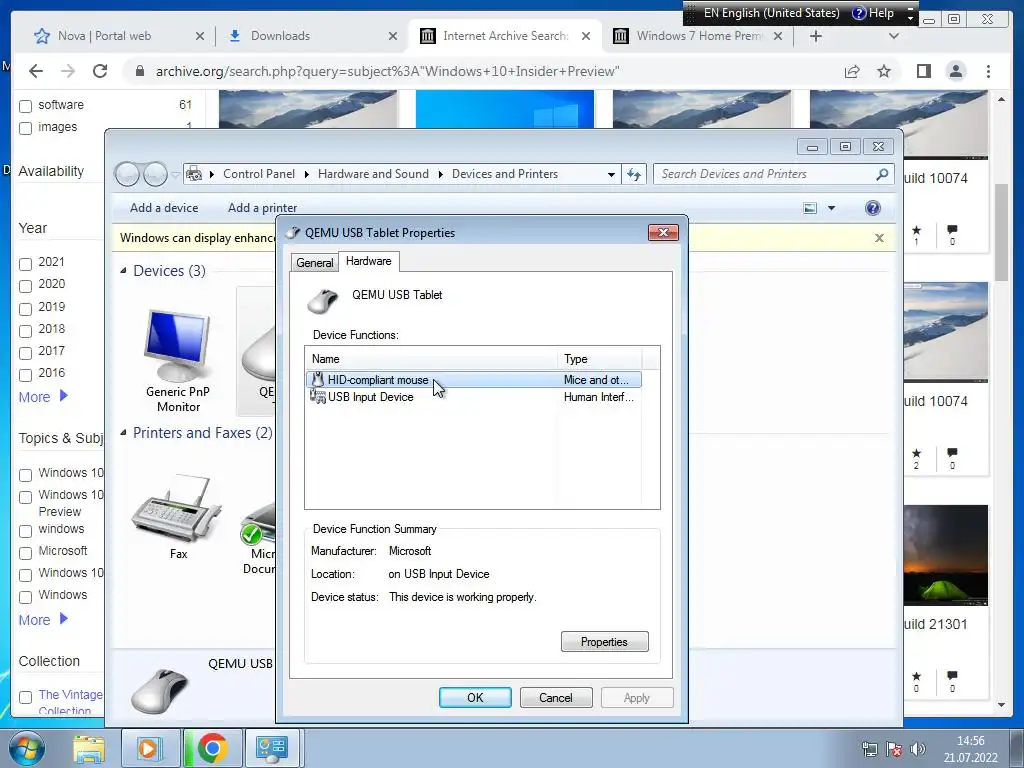Show More topics and subjects
This screenshot has width=1024, height=768.
coord(43,619)
